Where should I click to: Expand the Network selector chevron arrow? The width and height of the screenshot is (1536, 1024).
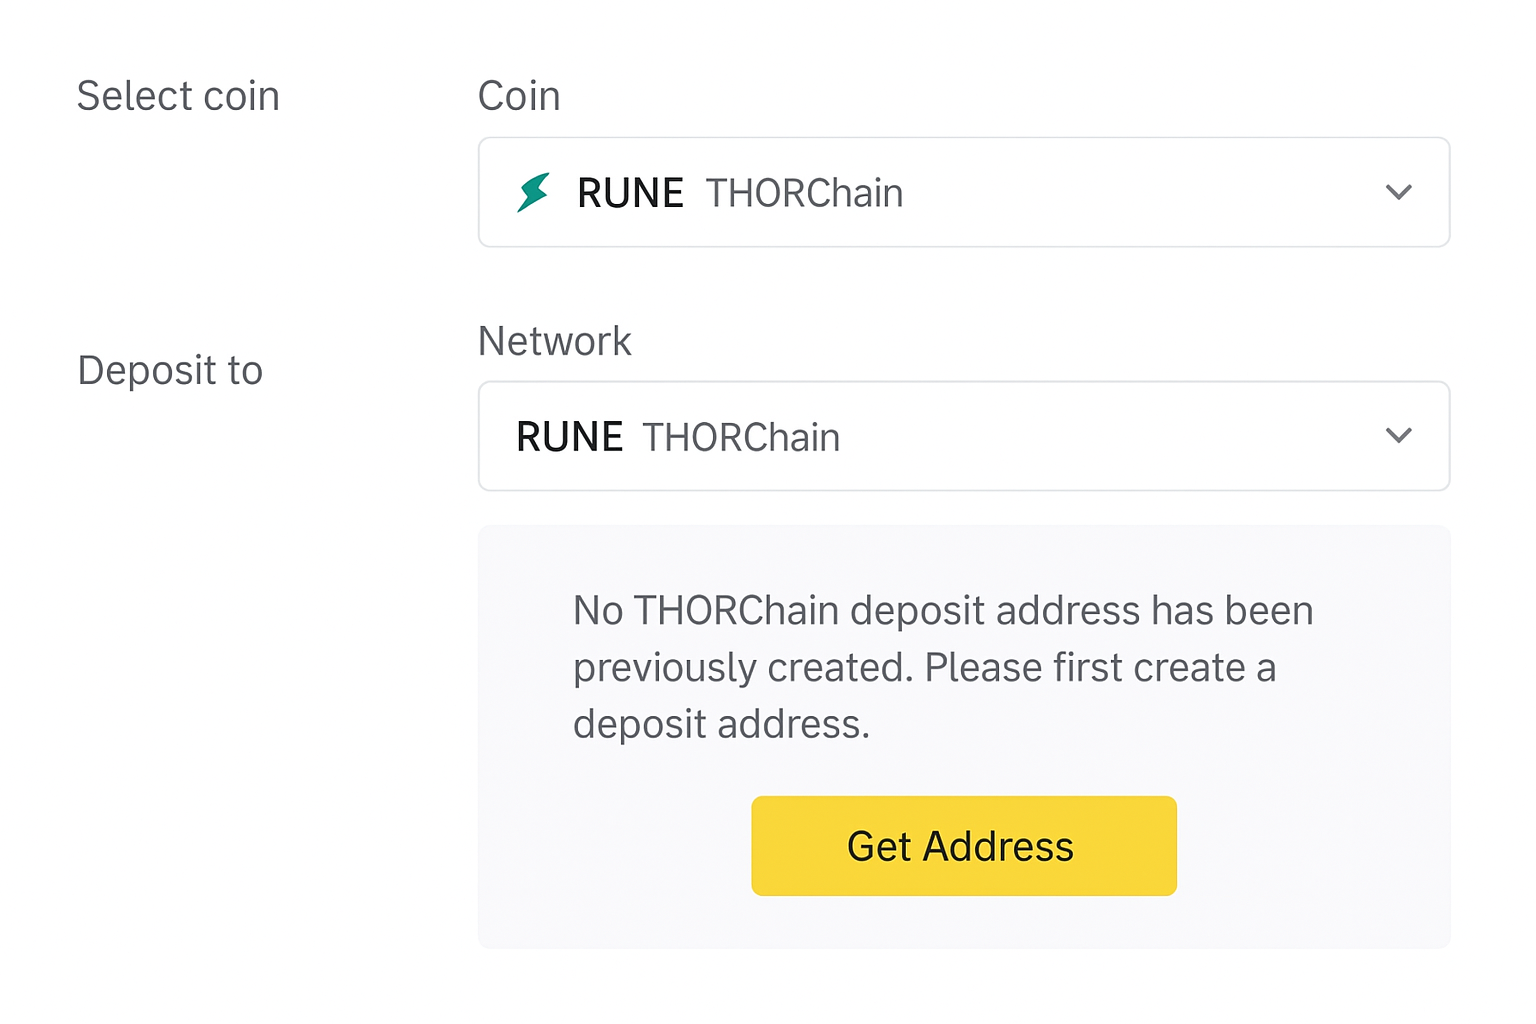1398,436
